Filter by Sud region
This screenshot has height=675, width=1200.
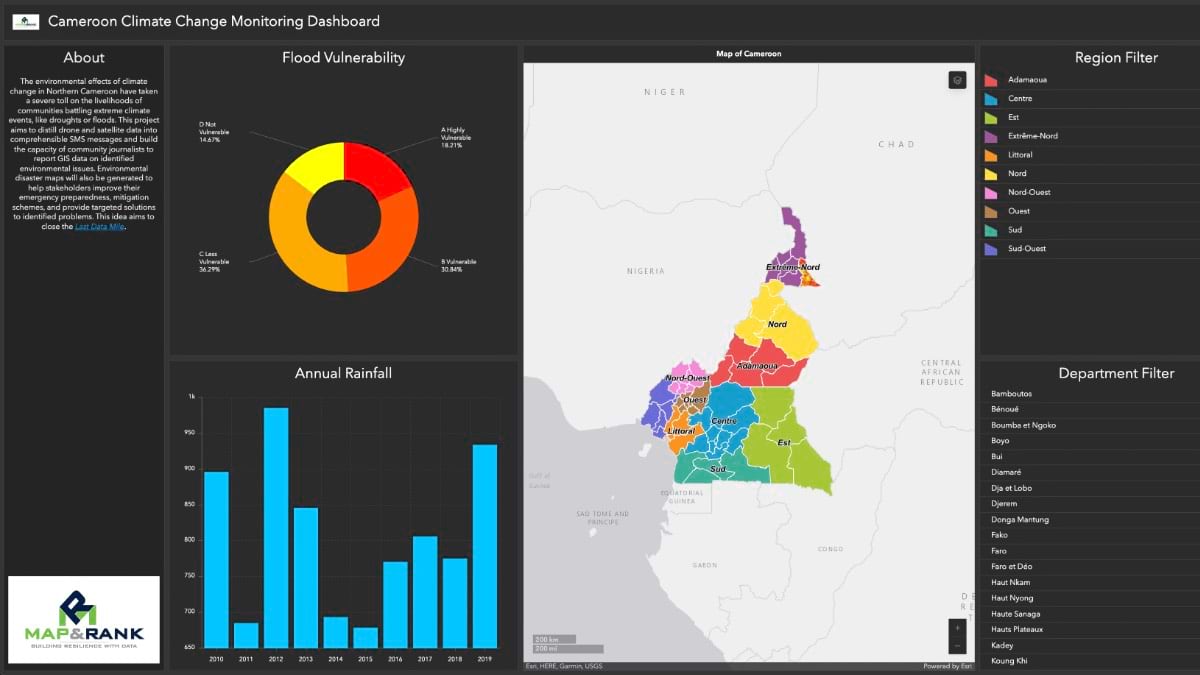(1088, 229)
